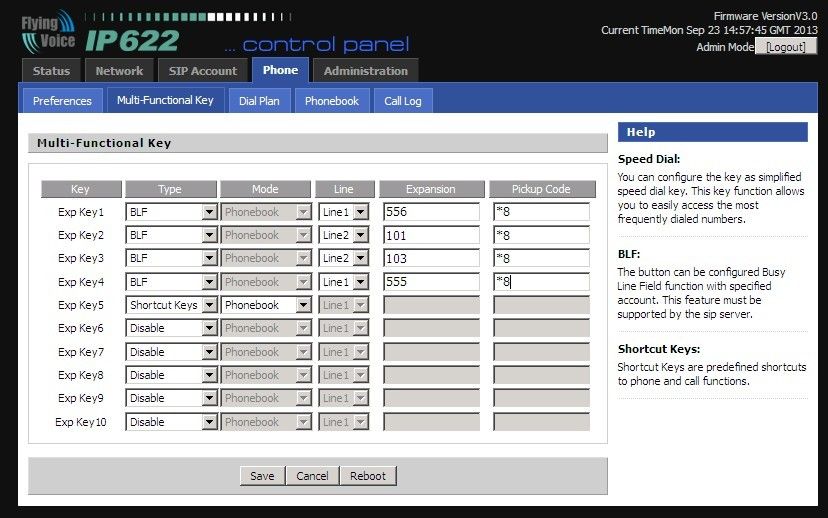828x518 pixels.
Task: Click the Expansion field containing 101
Action: click(431, 236)
